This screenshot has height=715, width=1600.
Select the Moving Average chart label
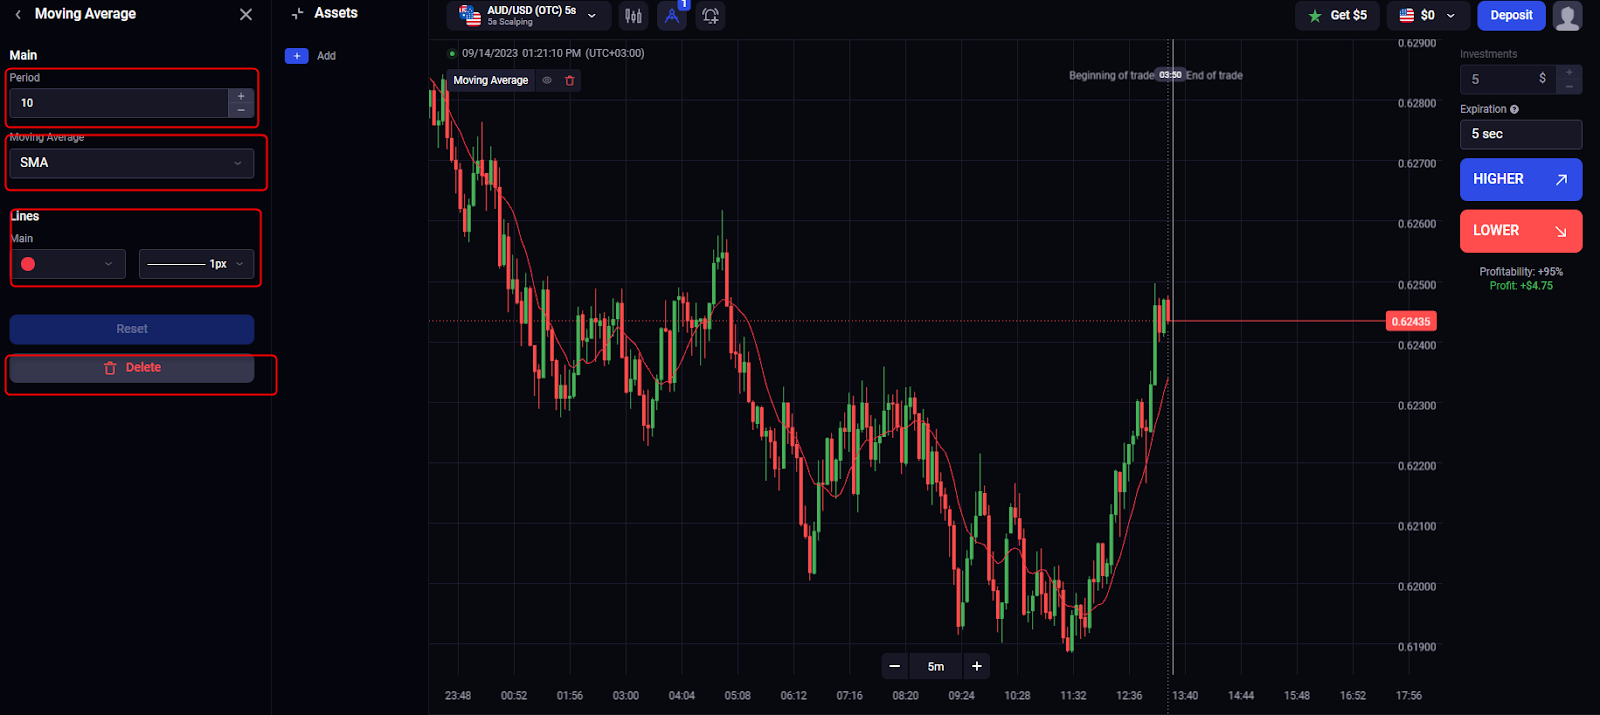tap(490, 80)
